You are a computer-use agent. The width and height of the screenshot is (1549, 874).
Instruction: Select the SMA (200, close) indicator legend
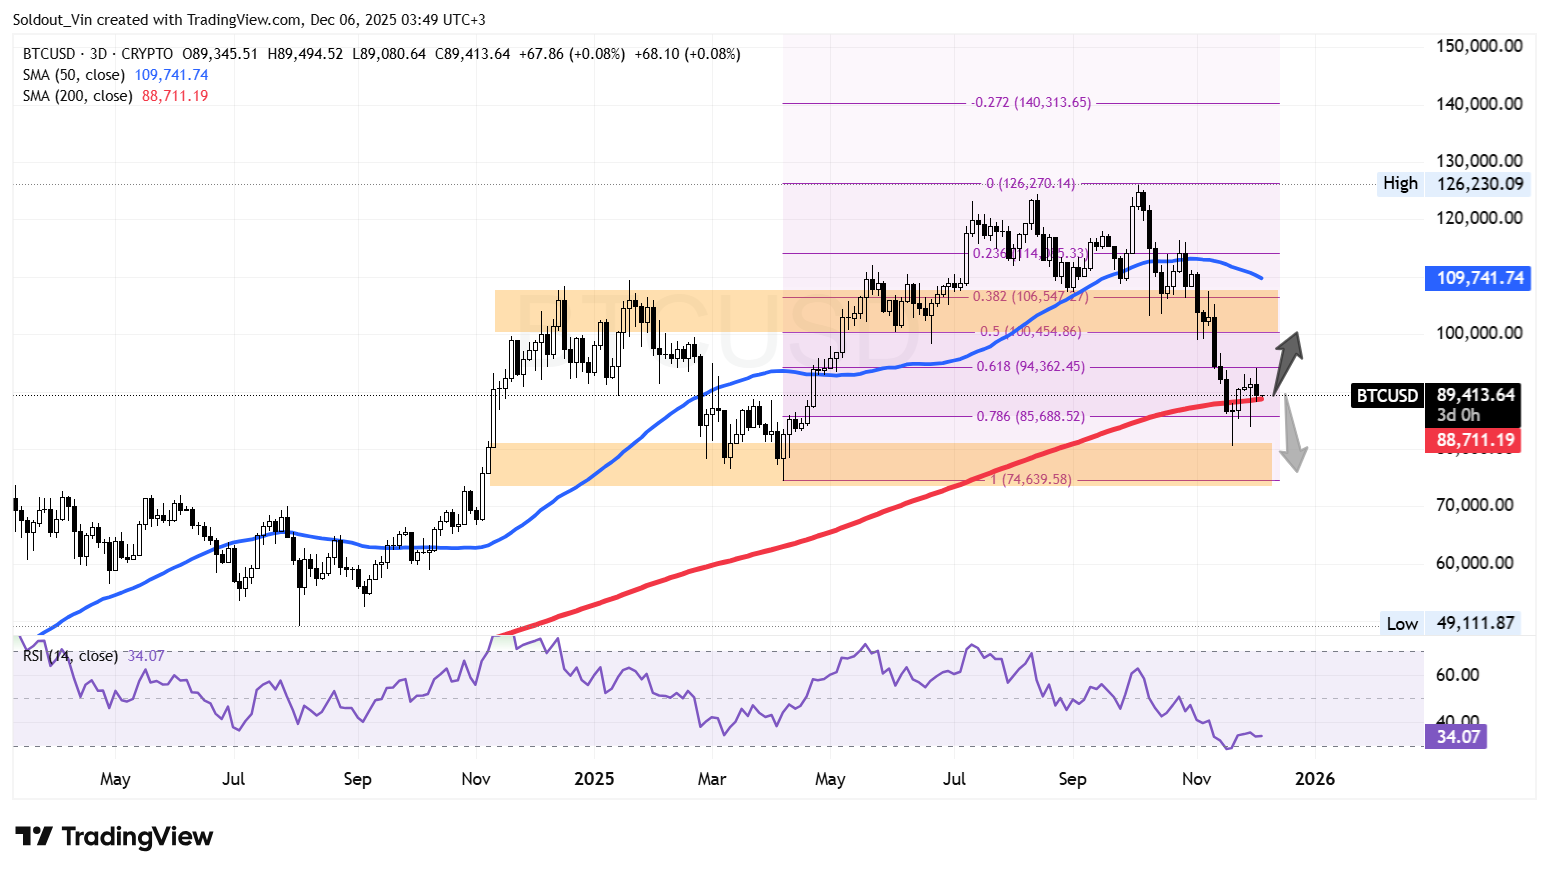click(78, 96)
